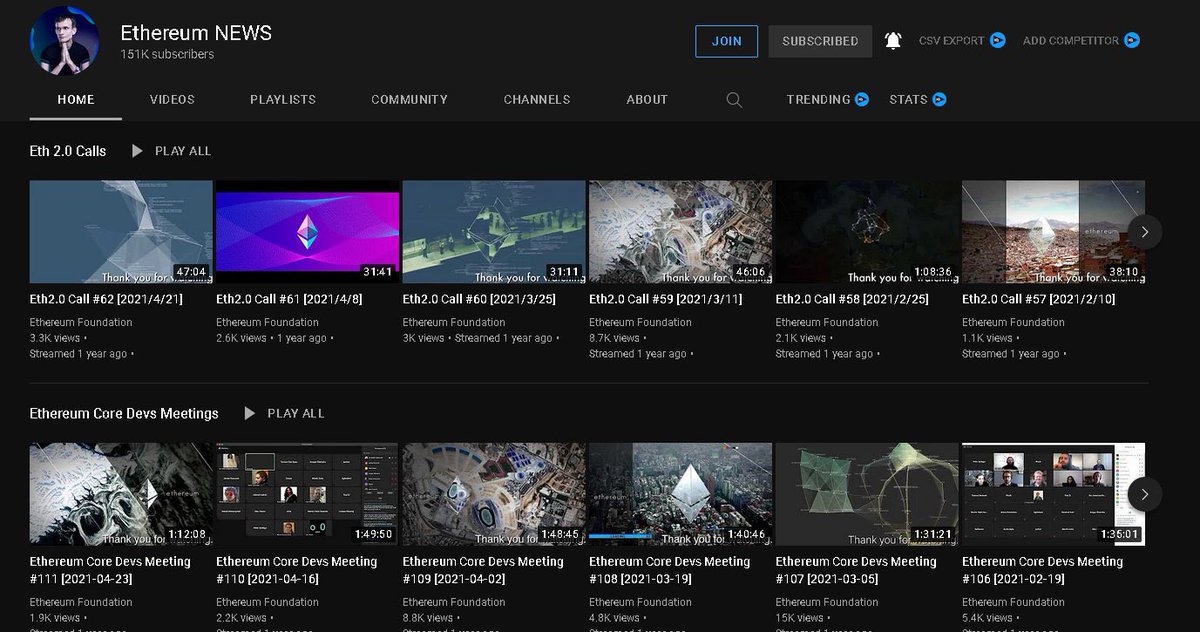Click the CSV EXPORT text
Viewport: 1200px width, 632px height.
(952, 41)
